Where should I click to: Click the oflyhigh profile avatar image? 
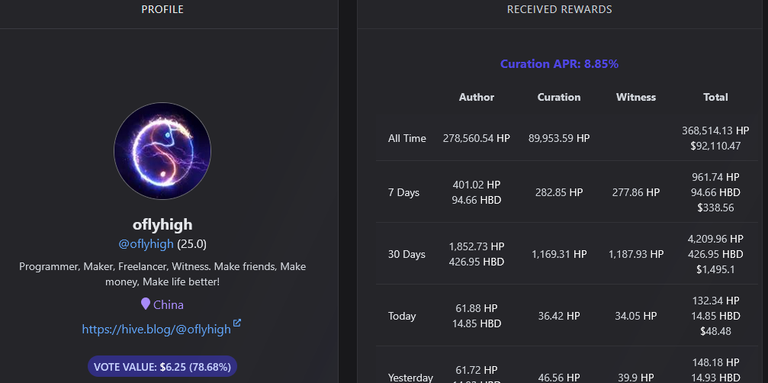163,151
